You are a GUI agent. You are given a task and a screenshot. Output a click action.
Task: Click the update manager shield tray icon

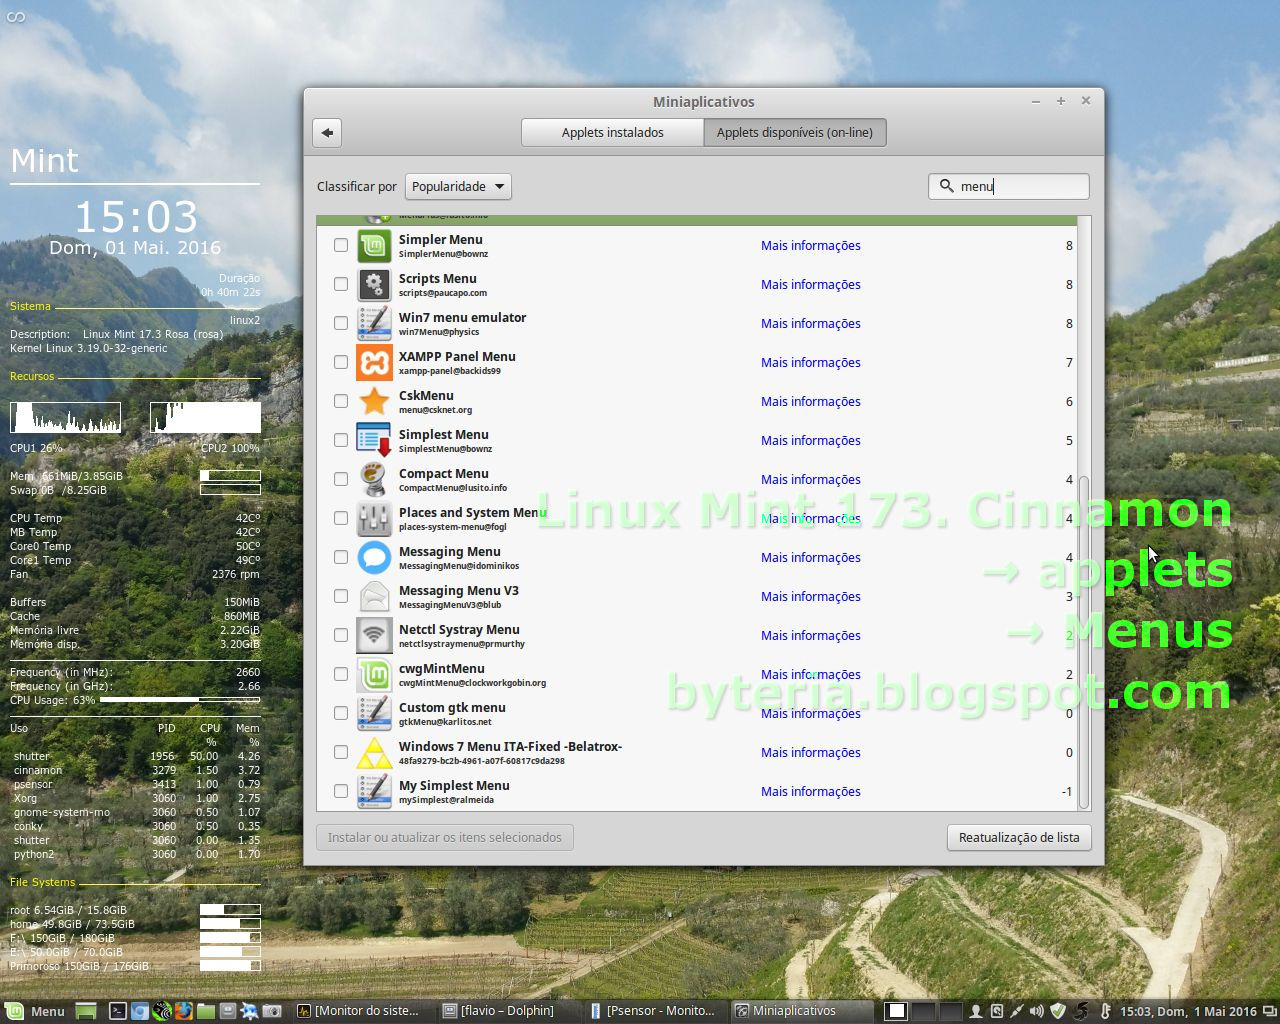pos(1057,1011)
